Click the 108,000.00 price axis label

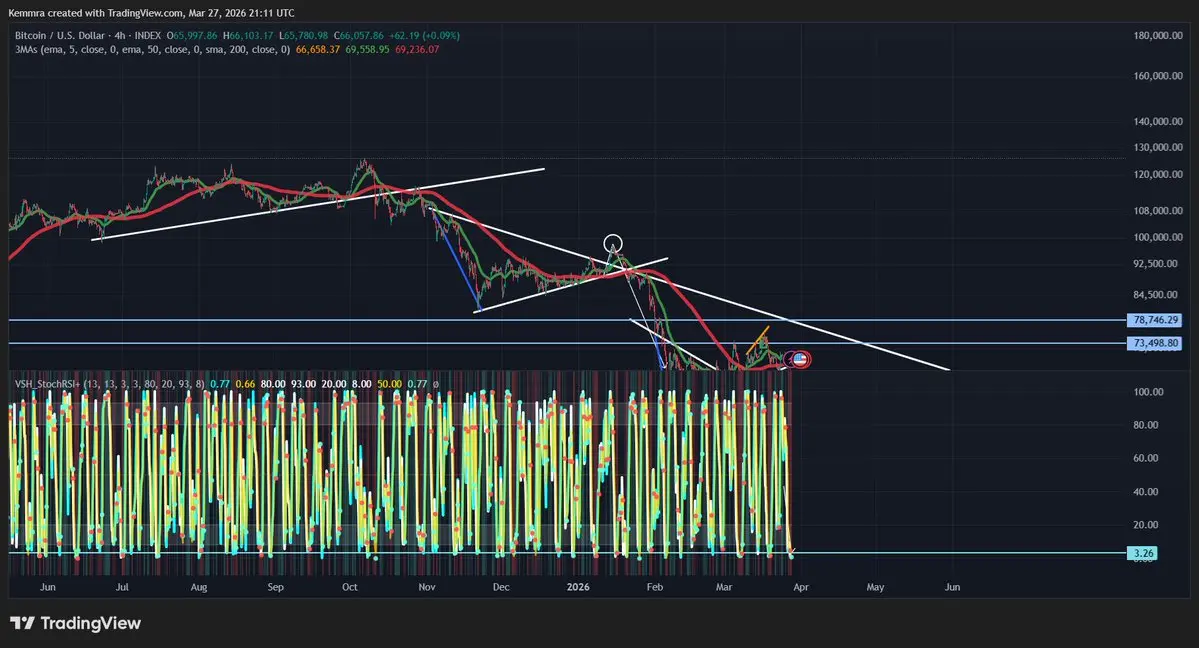coord(1158,210)
